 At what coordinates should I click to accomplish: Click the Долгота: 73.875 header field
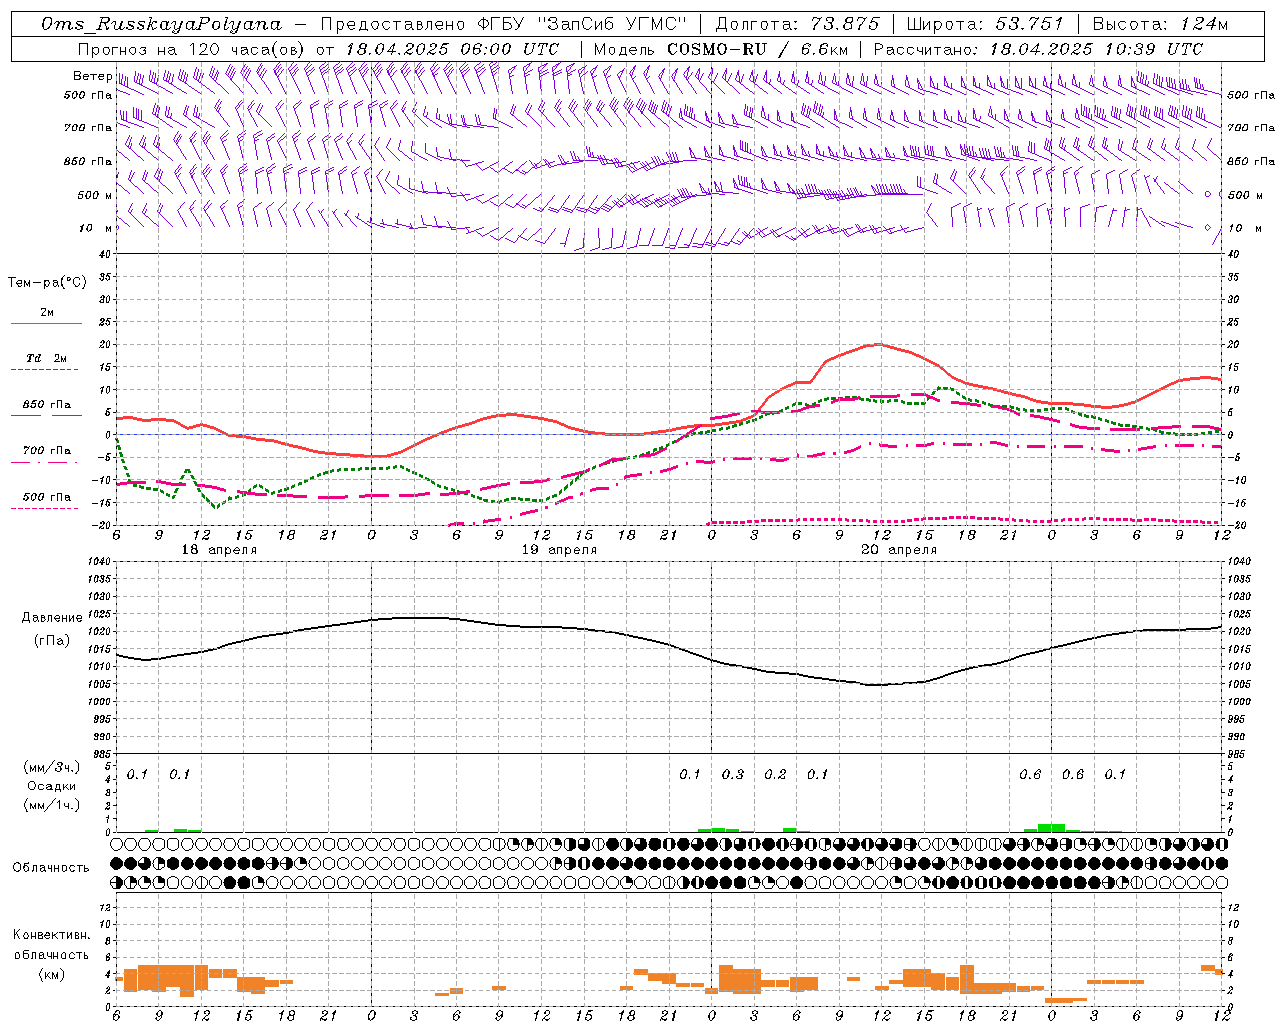click(x=797, y=24)
